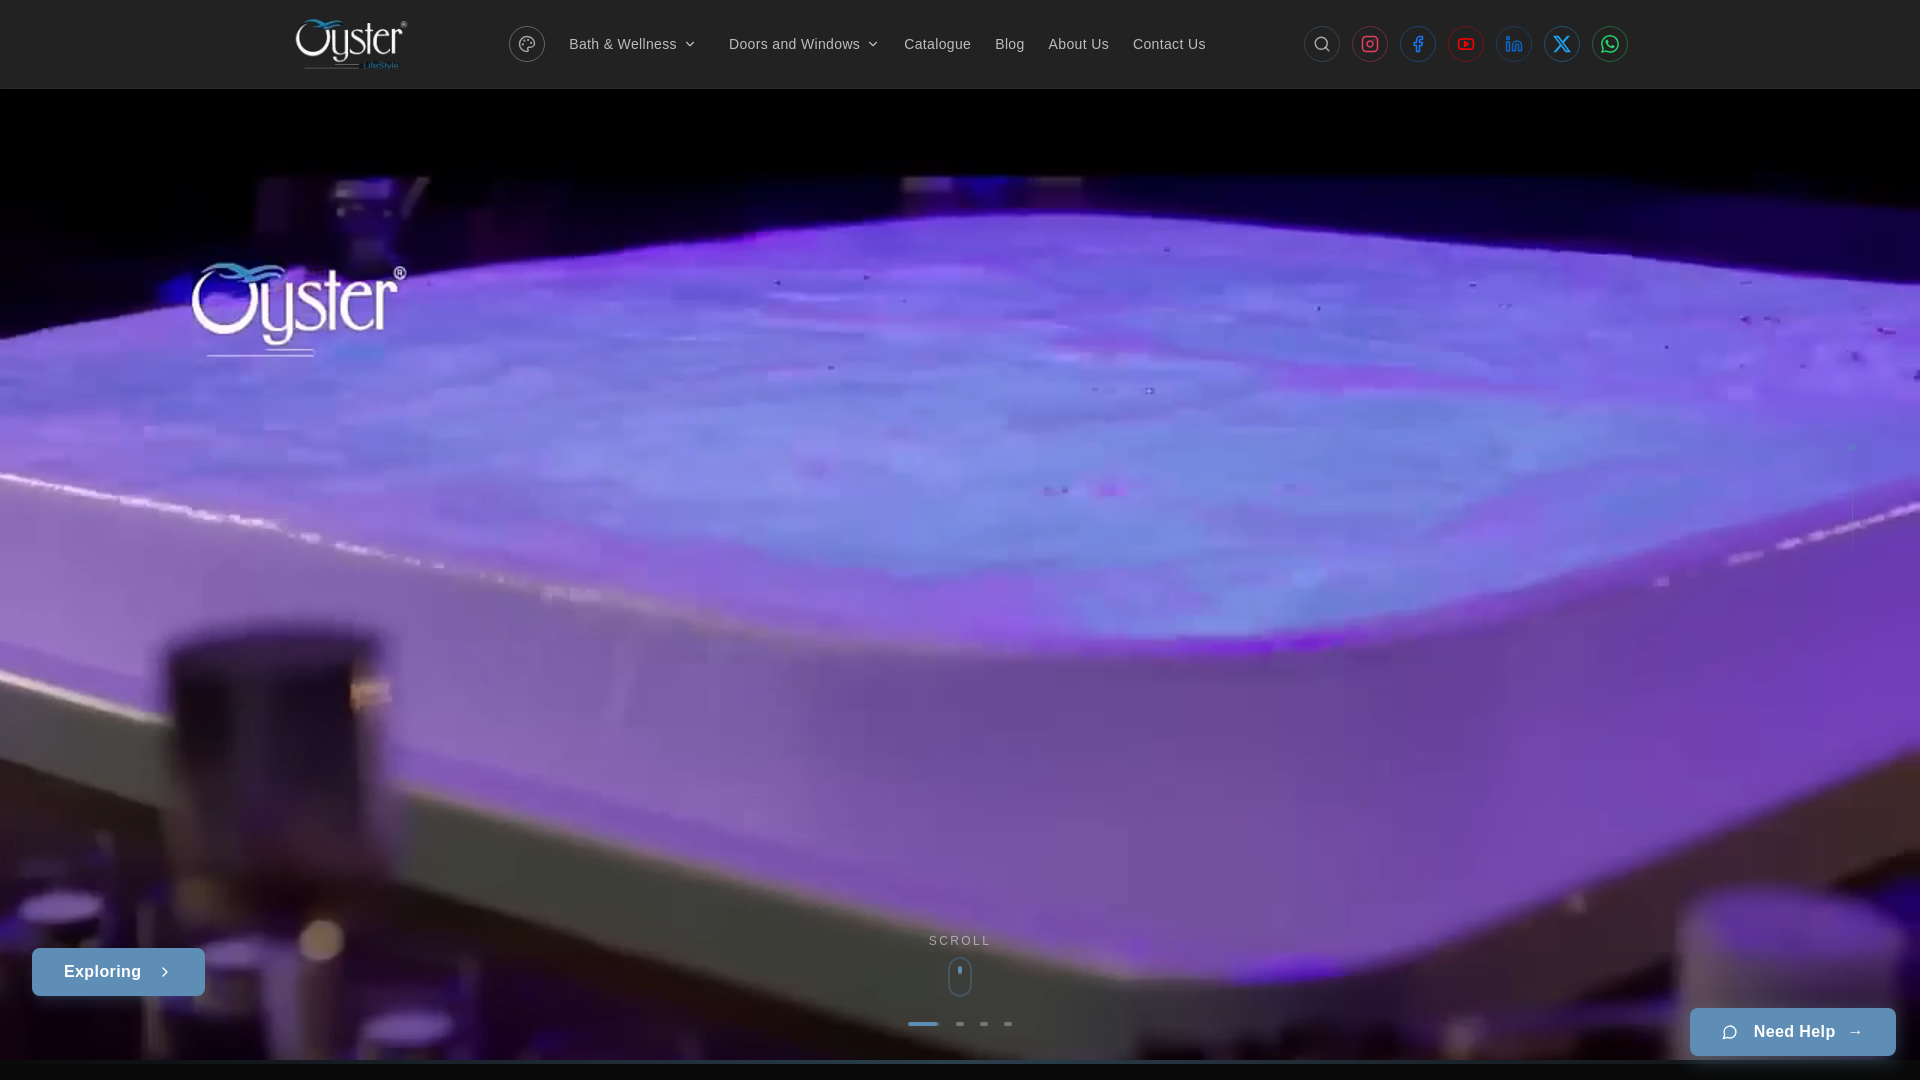This screenshot has width=1920, height=1080.
Task: Click the Exploring button
Action: click(118, 972)
